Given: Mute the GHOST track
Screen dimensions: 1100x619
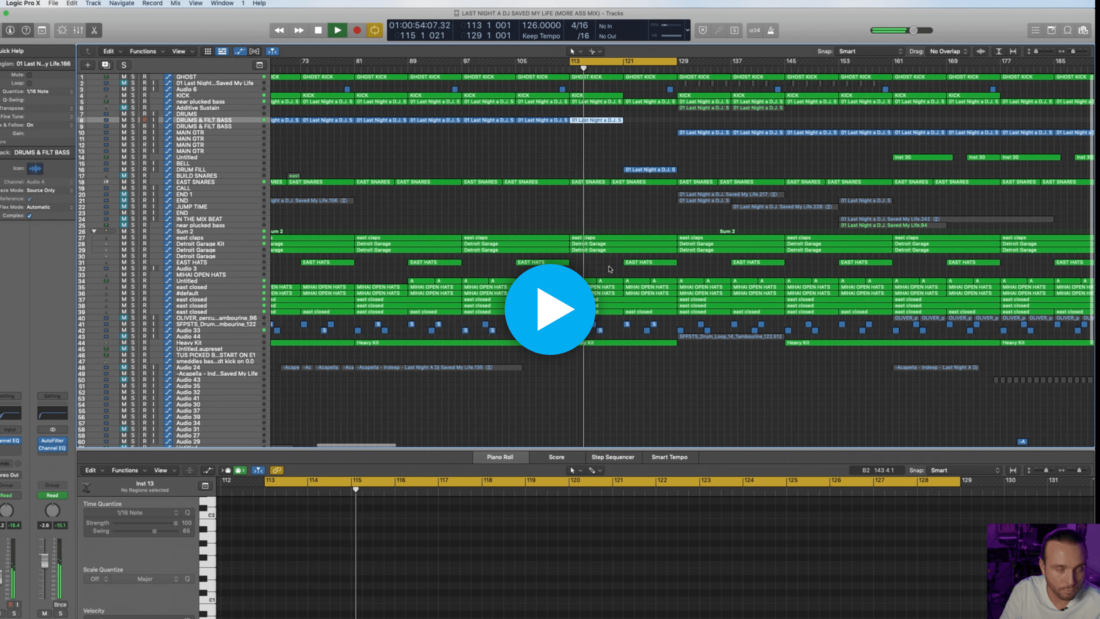Looking at the screenshot, I should [x=123, y=77].
